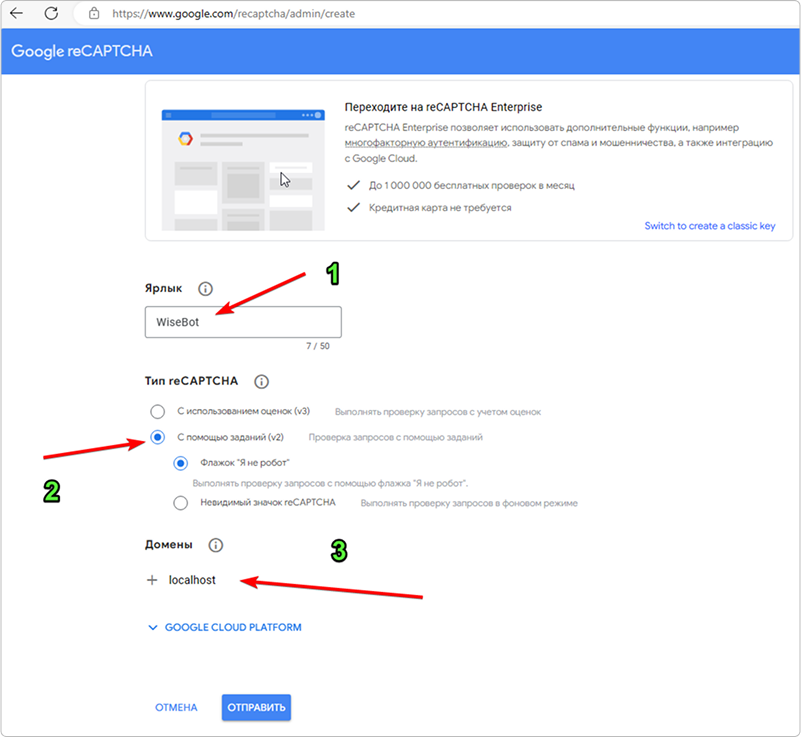Screen dimensions: 801x737
Task: Click the info icon beside Тип reCAPTCHA
Action: [261, 381]
